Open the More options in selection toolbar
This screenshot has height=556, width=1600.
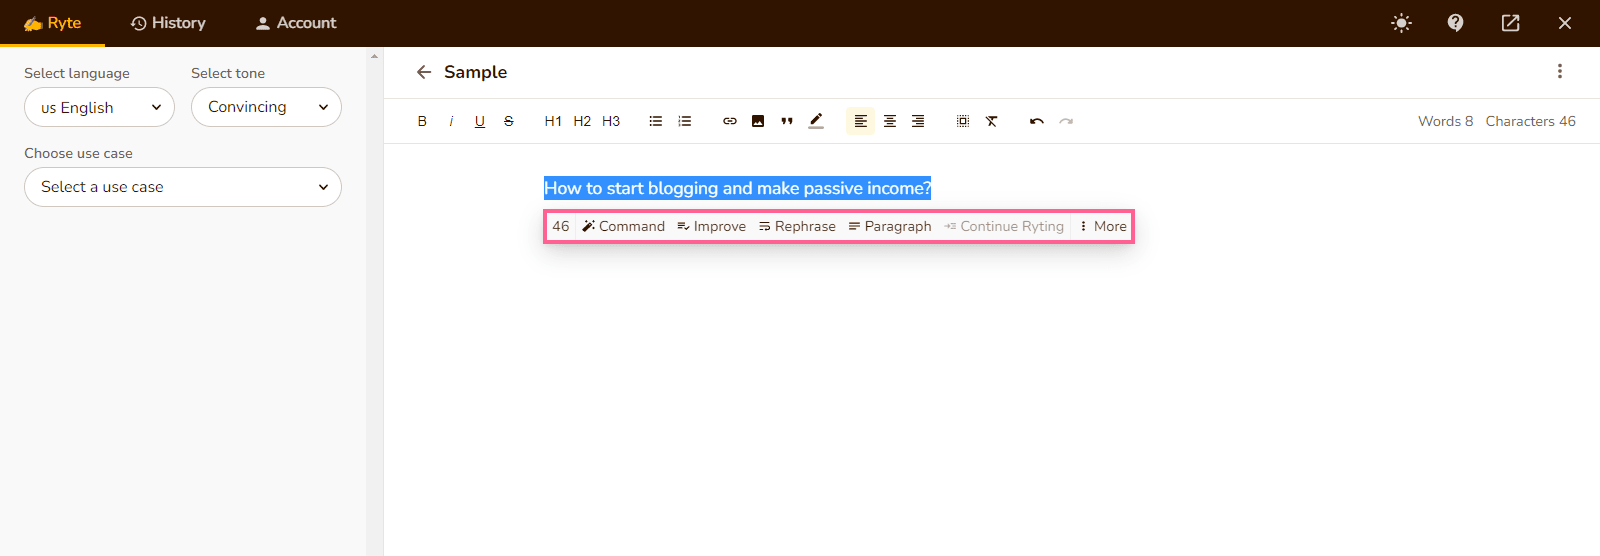(1103, 226)
